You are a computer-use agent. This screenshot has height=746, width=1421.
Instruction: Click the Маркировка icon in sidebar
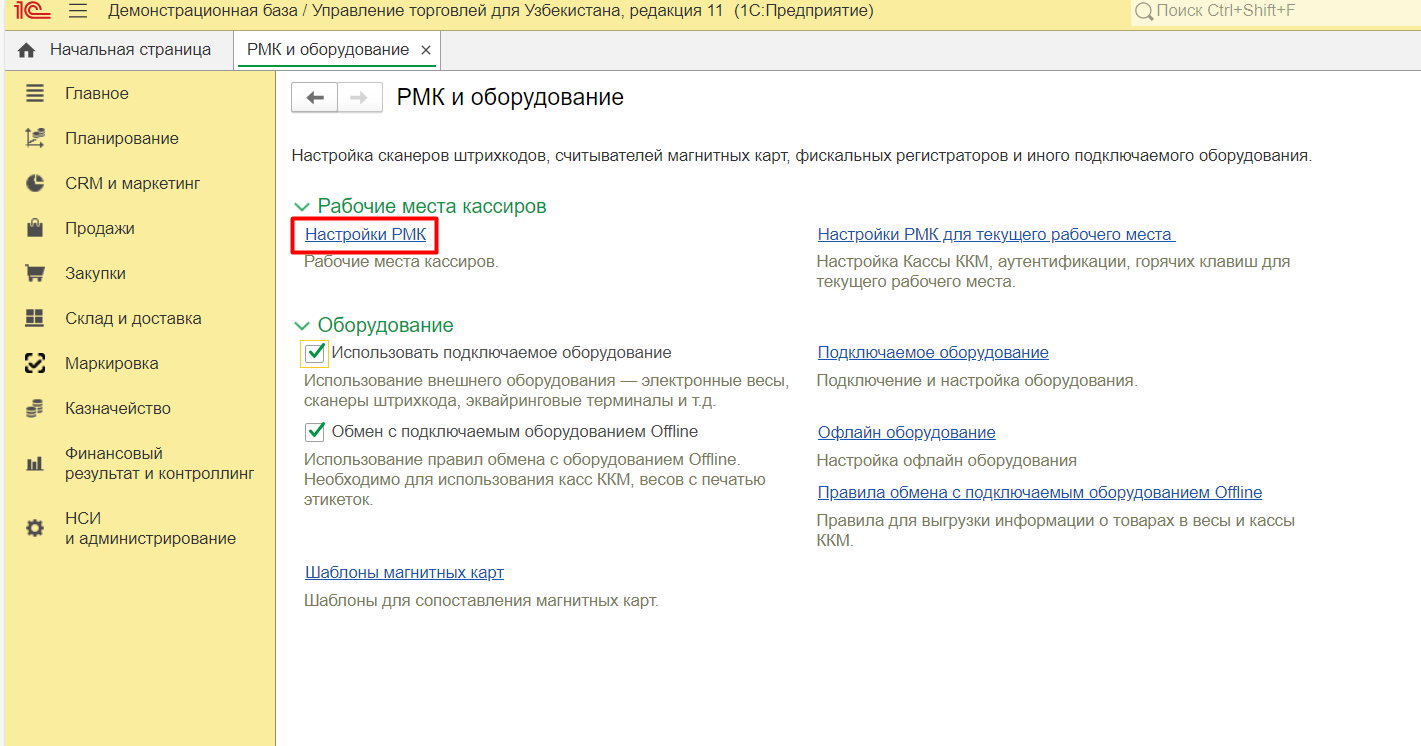pyautogui.click(x=35, y=363)
